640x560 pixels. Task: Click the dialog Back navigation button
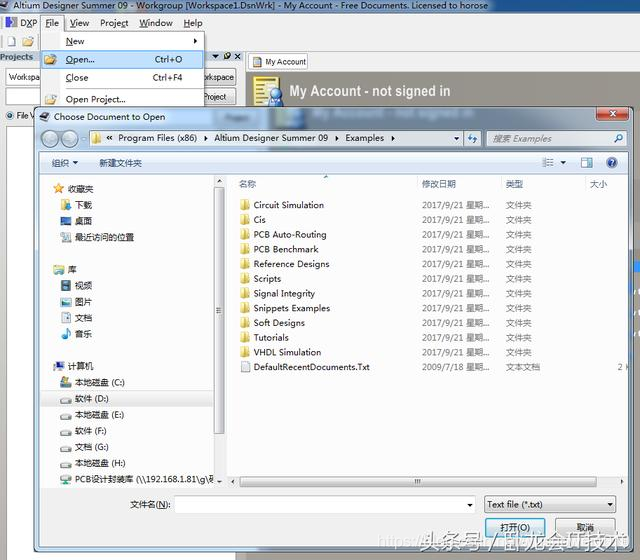(x=50, y=139)
